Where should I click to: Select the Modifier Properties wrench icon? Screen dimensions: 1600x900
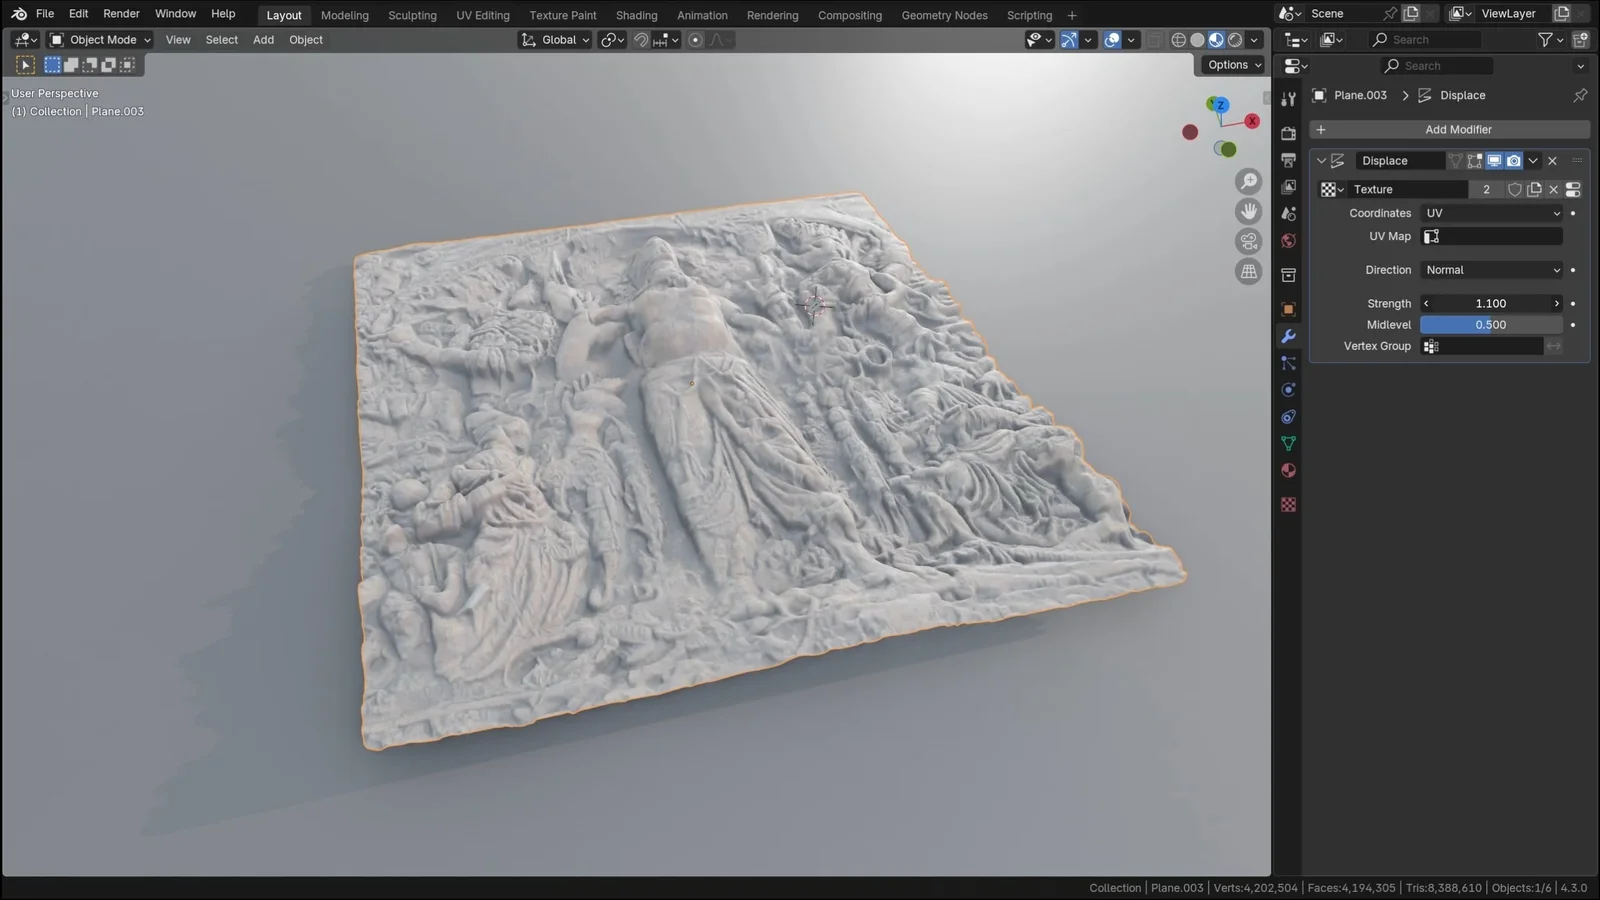coord(1288,337)
